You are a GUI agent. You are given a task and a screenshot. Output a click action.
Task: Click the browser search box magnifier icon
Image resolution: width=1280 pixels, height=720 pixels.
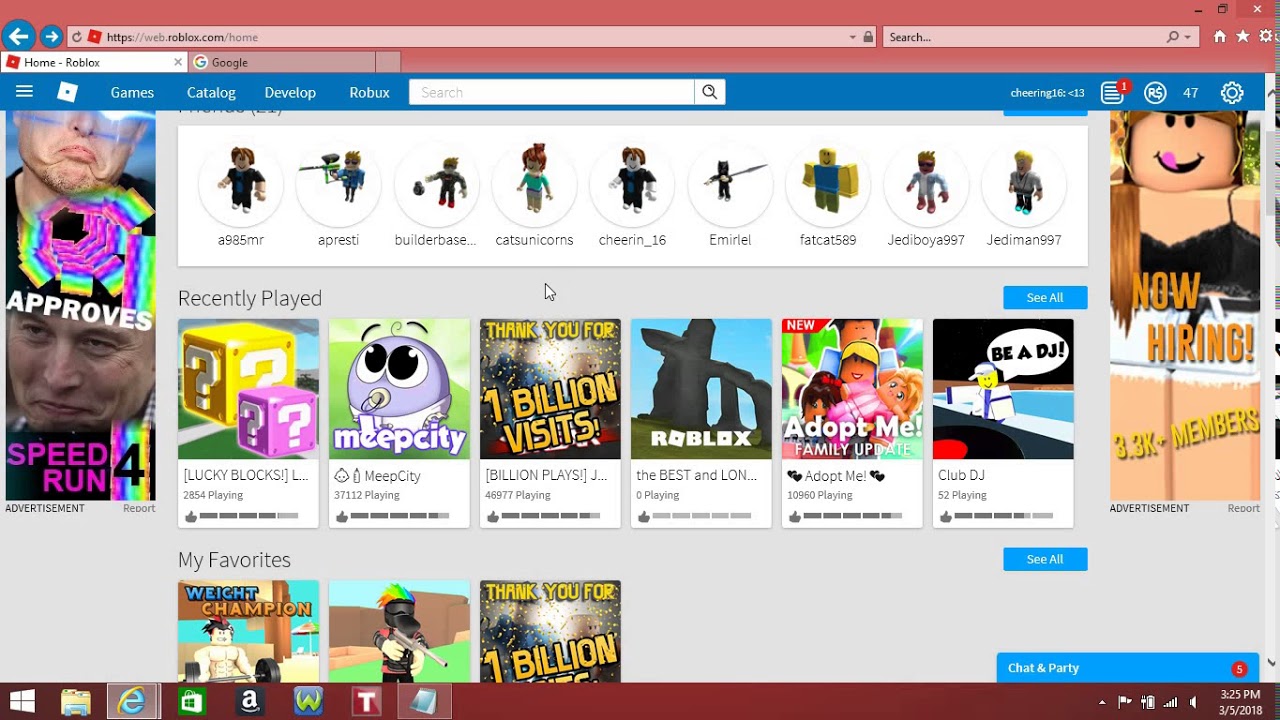pyautogui.click(x=1172, y=37)
